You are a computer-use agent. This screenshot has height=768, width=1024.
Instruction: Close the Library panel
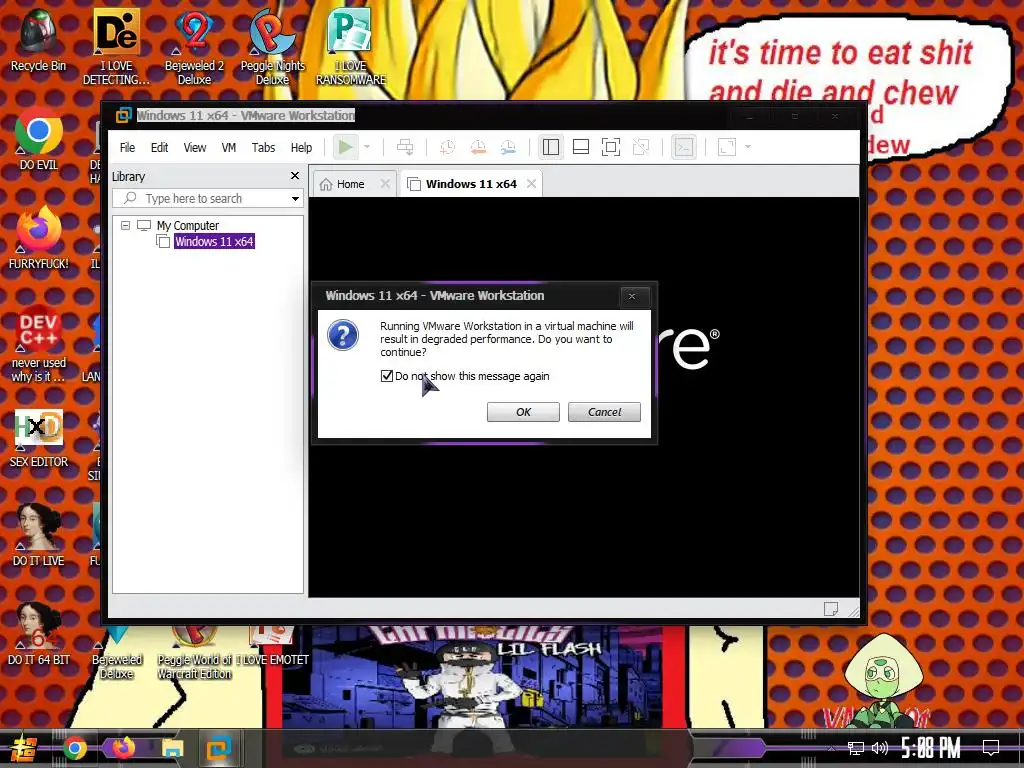click(x=295, y=176)
